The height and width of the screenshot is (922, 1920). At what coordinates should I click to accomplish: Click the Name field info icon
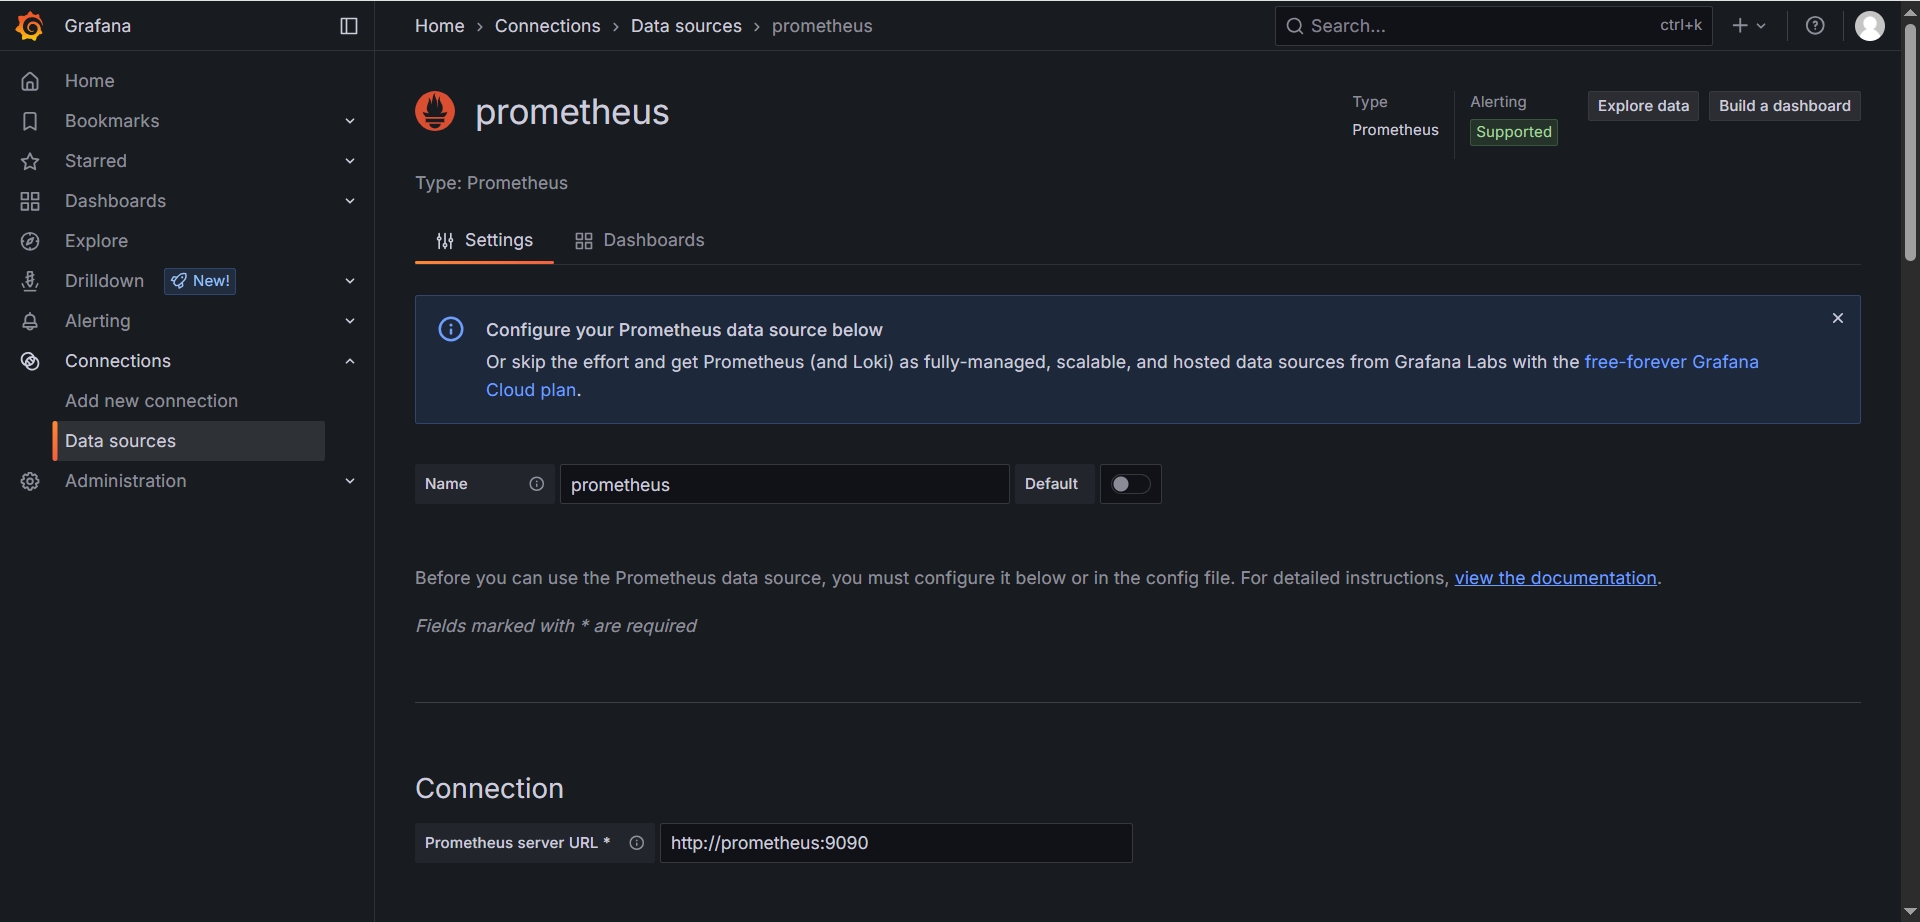coord(537,484)
